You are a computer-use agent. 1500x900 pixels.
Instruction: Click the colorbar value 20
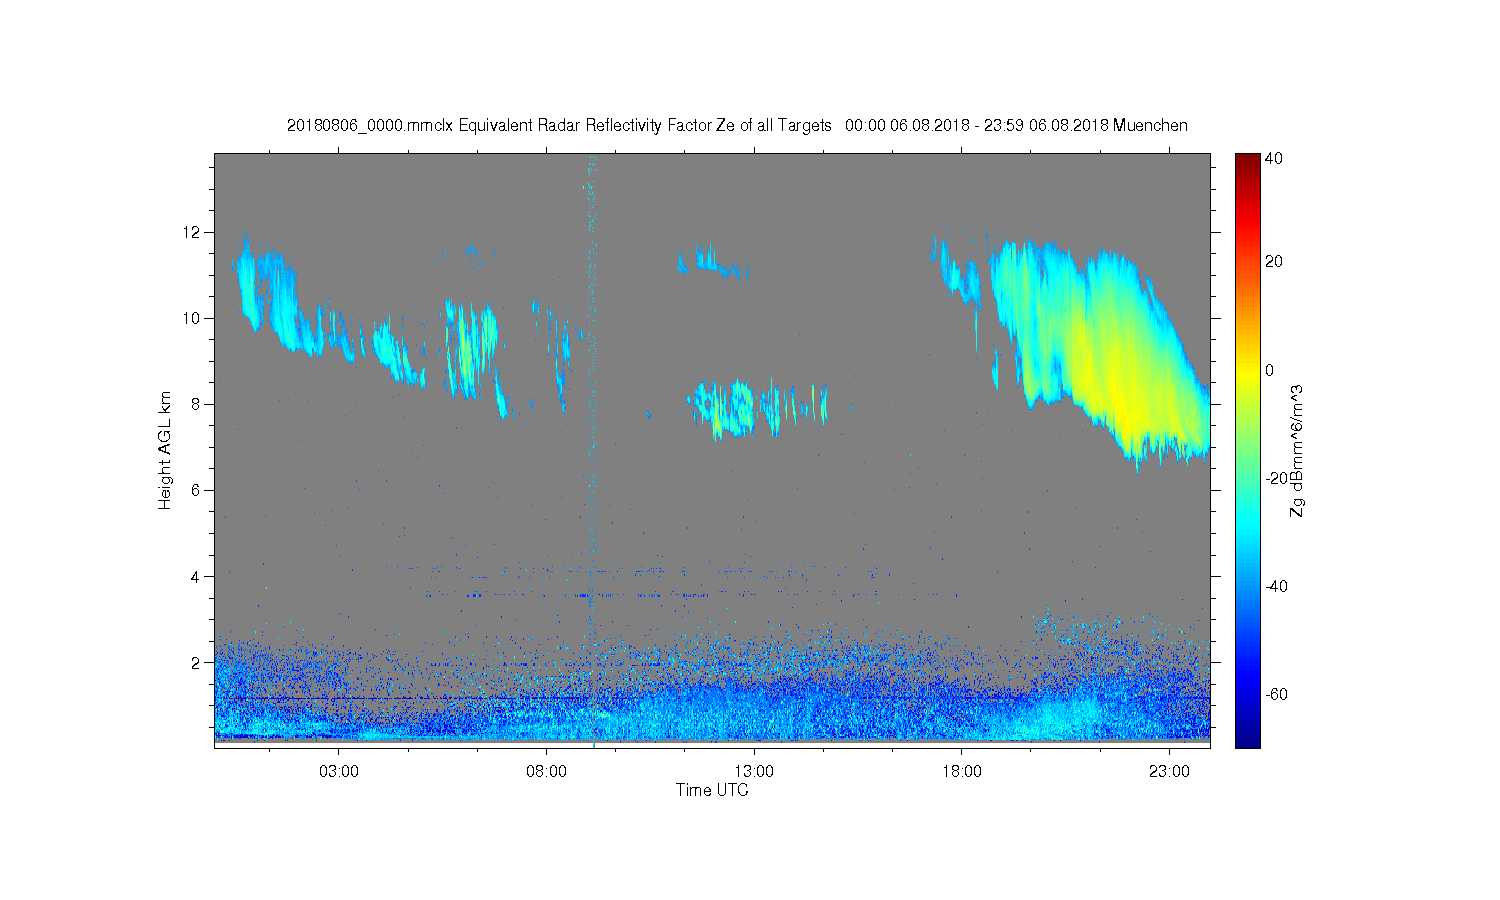pyautogui.click(x=1274, y=262)
